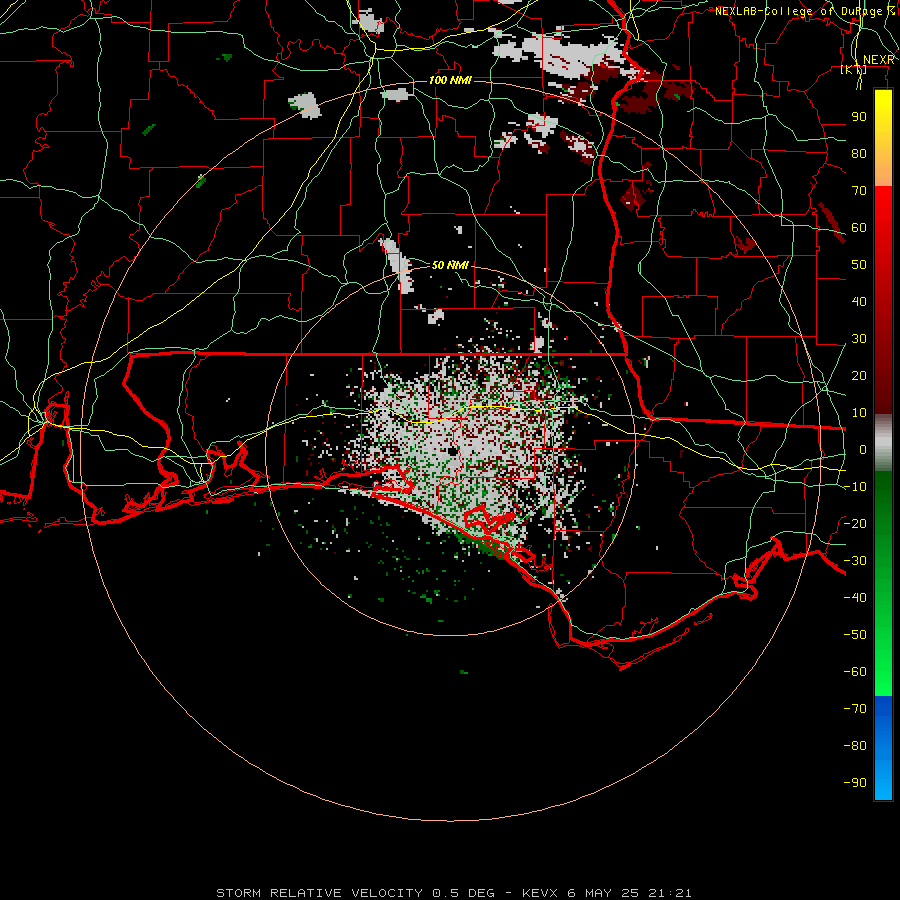Click the Storm Relative Velocity caption text

[453, 893]
